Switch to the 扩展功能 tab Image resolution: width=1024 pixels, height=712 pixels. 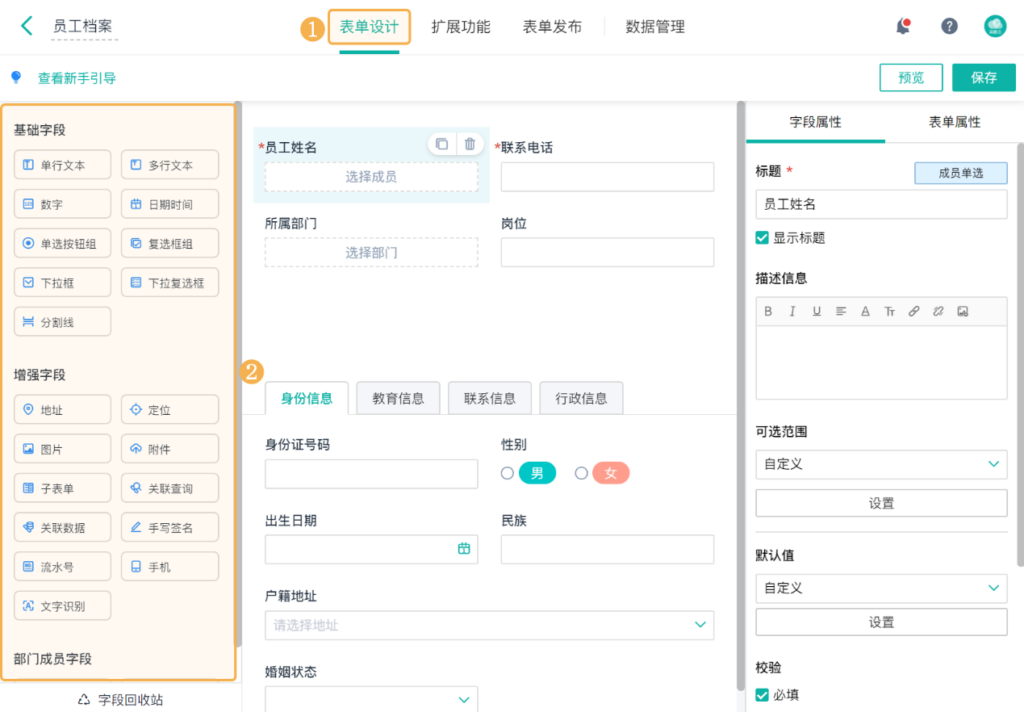(x=461, y=27)
